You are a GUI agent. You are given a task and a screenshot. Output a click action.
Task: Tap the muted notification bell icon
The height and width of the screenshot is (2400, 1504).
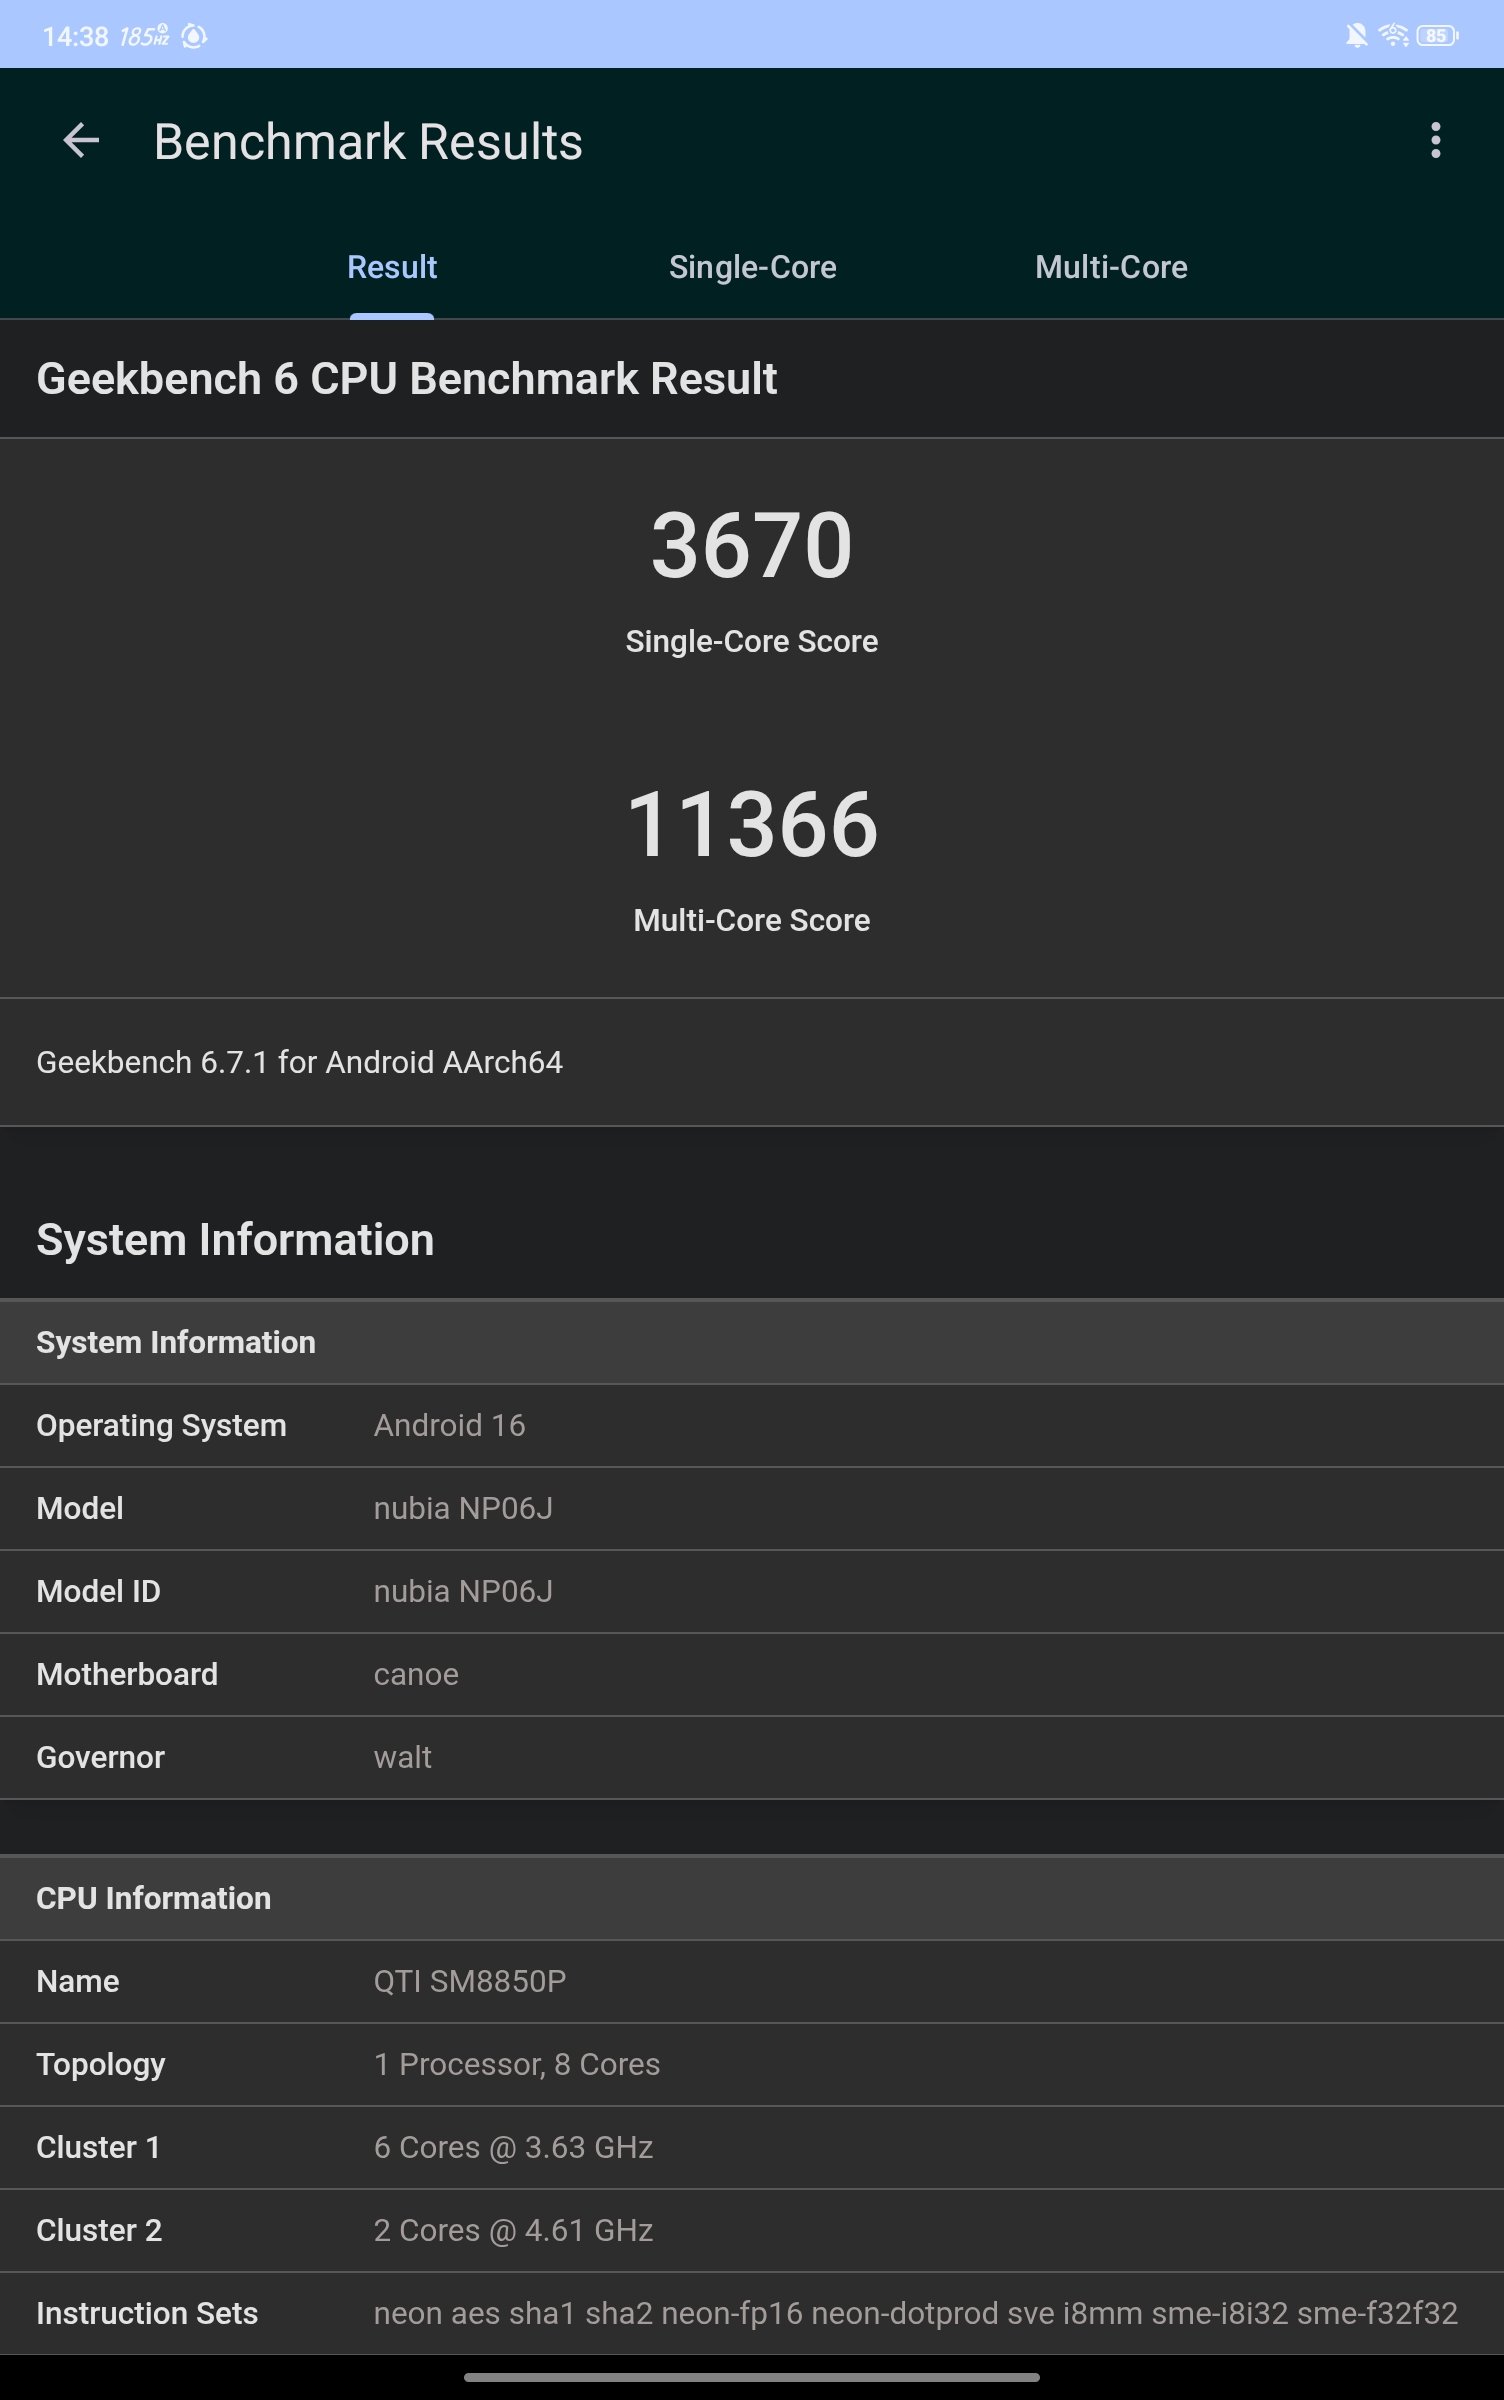1356,36
